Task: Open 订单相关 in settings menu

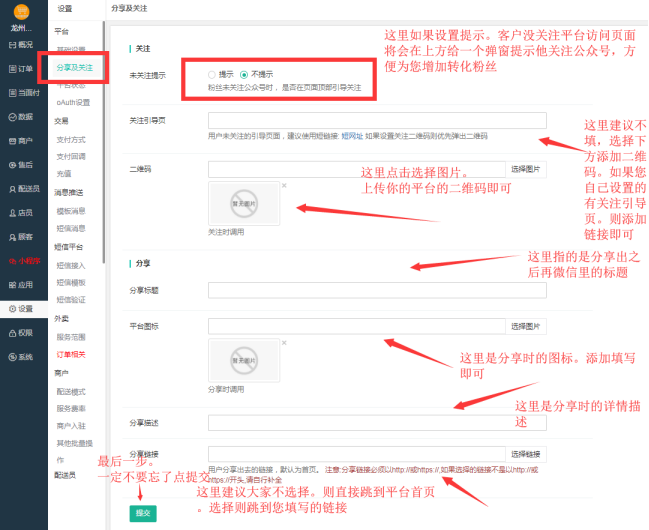Action: pos(71,354)
